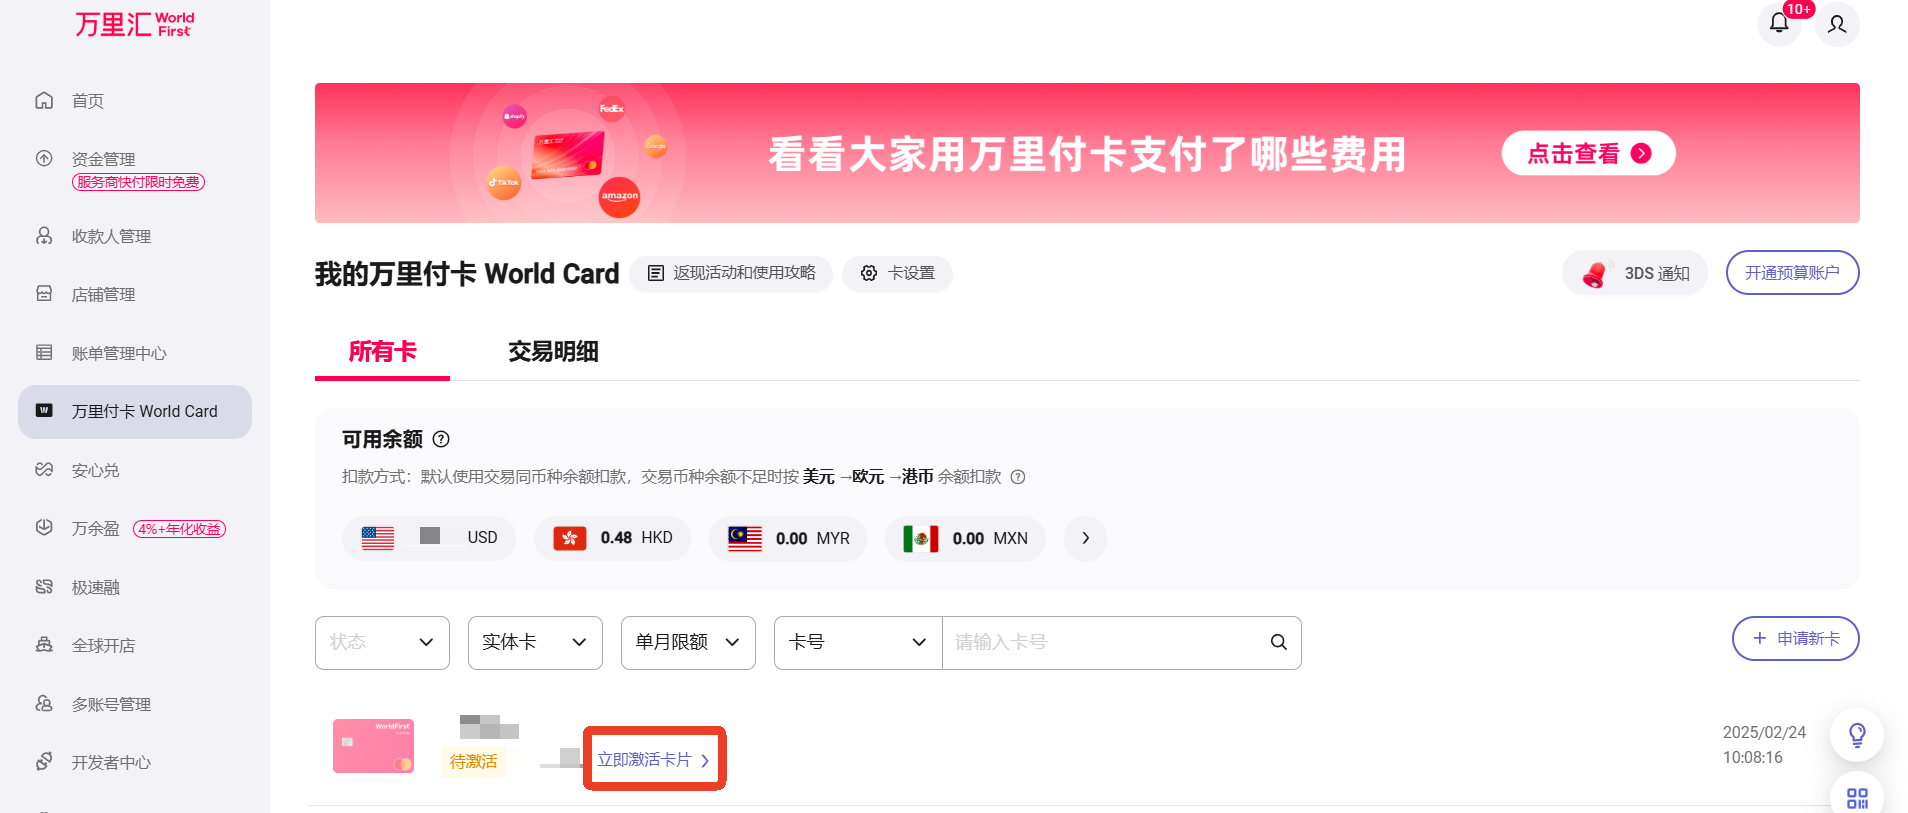Focus the 请输入卡号 input field
The height and width of the screenshot is (813, 1908).
point(1104,642)
